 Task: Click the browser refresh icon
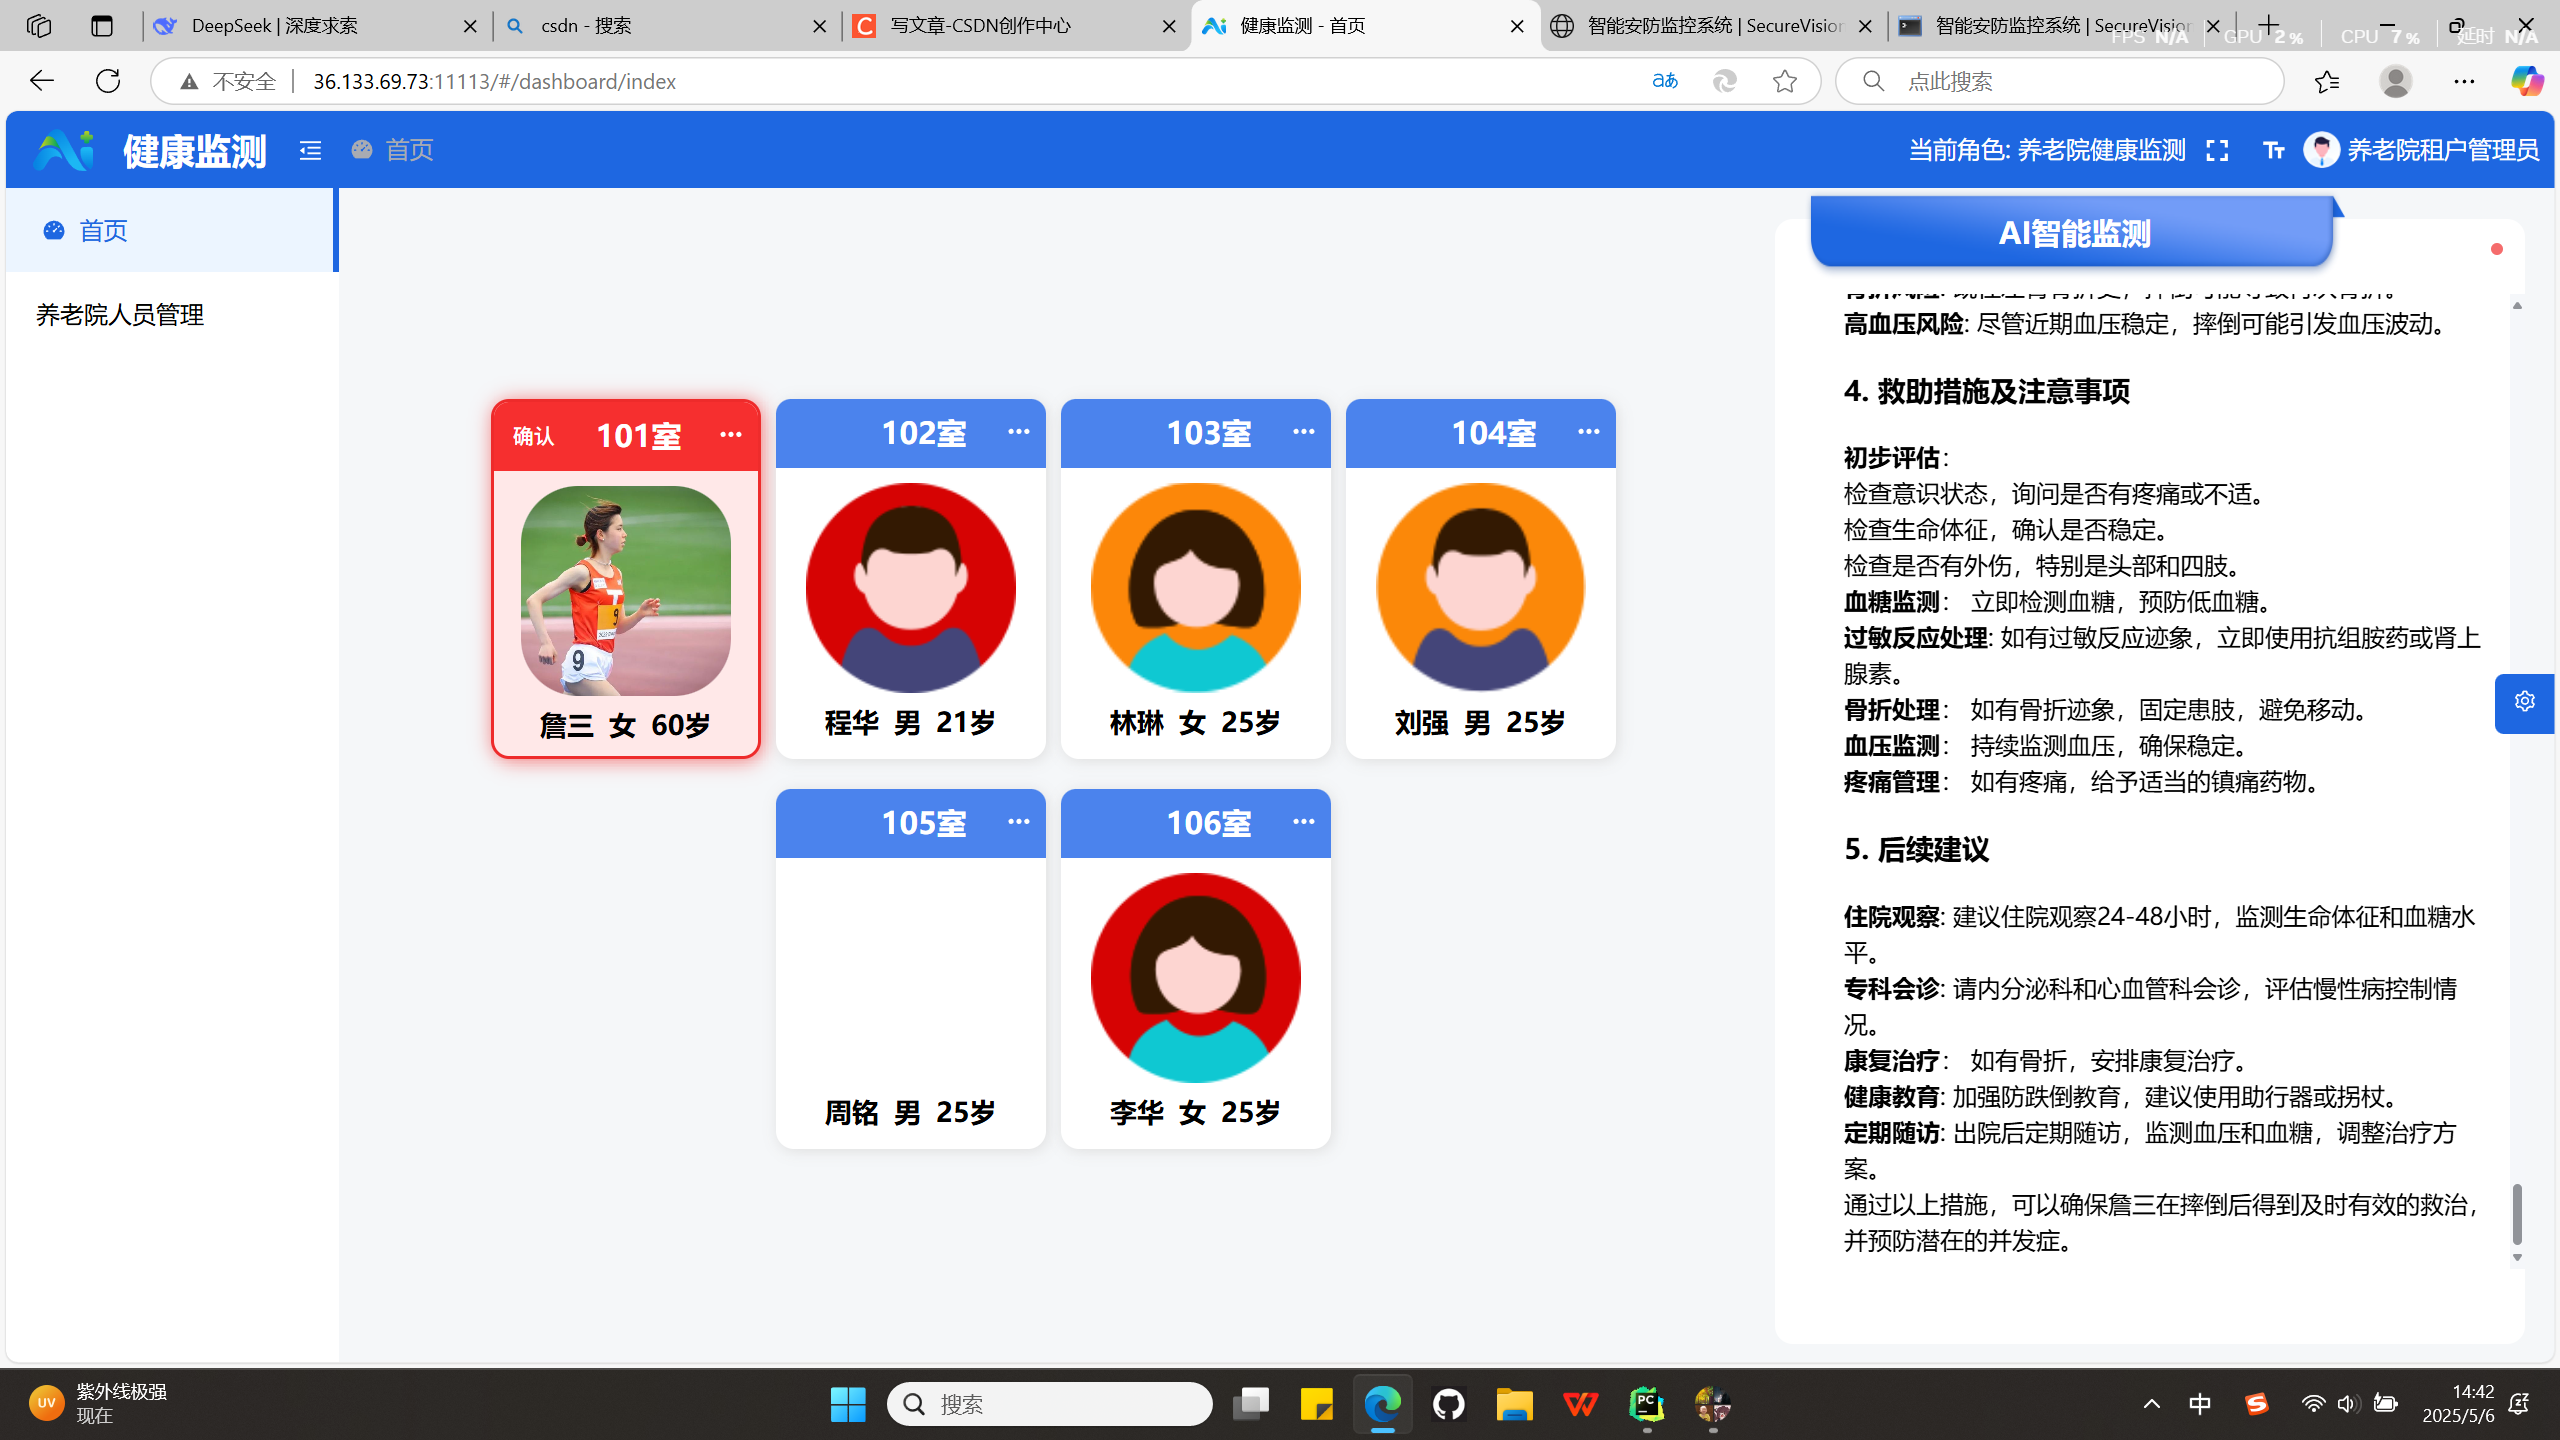click(x=108, y=81)
